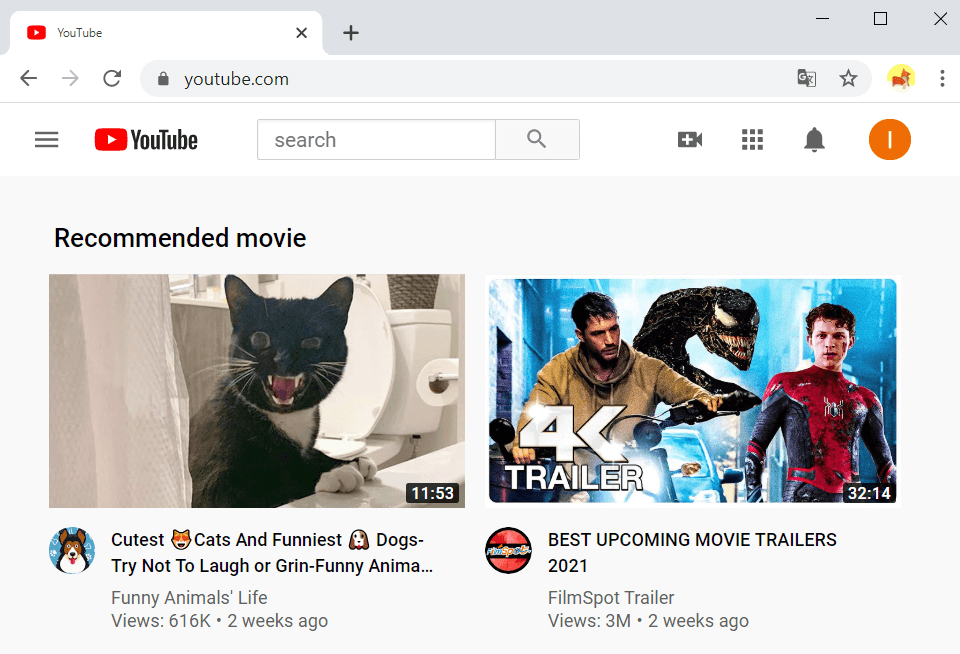Minimize the browser window
Viewport: 960px width, 654px height.
[822, 18]
